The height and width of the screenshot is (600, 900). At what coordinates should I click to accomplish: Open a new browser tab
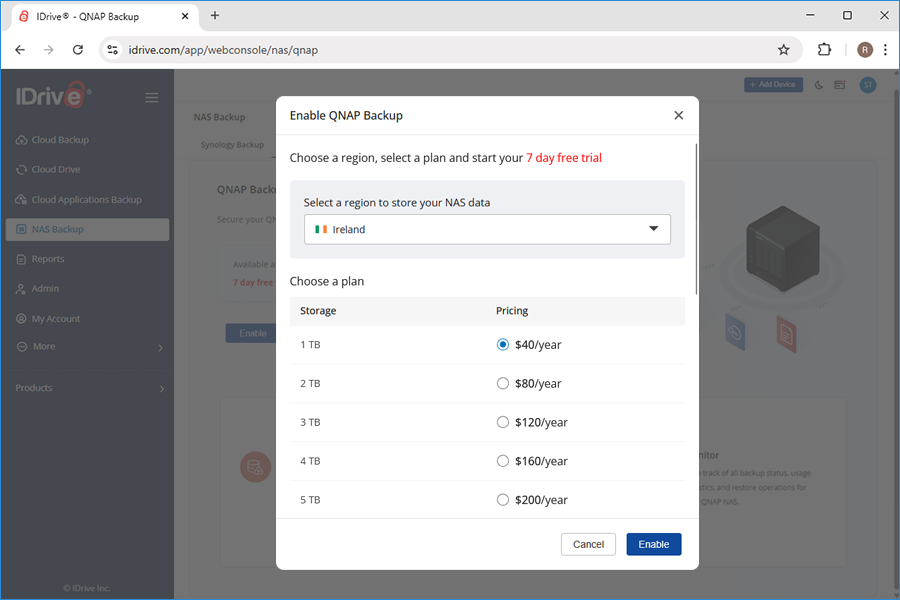coord(215,16)
